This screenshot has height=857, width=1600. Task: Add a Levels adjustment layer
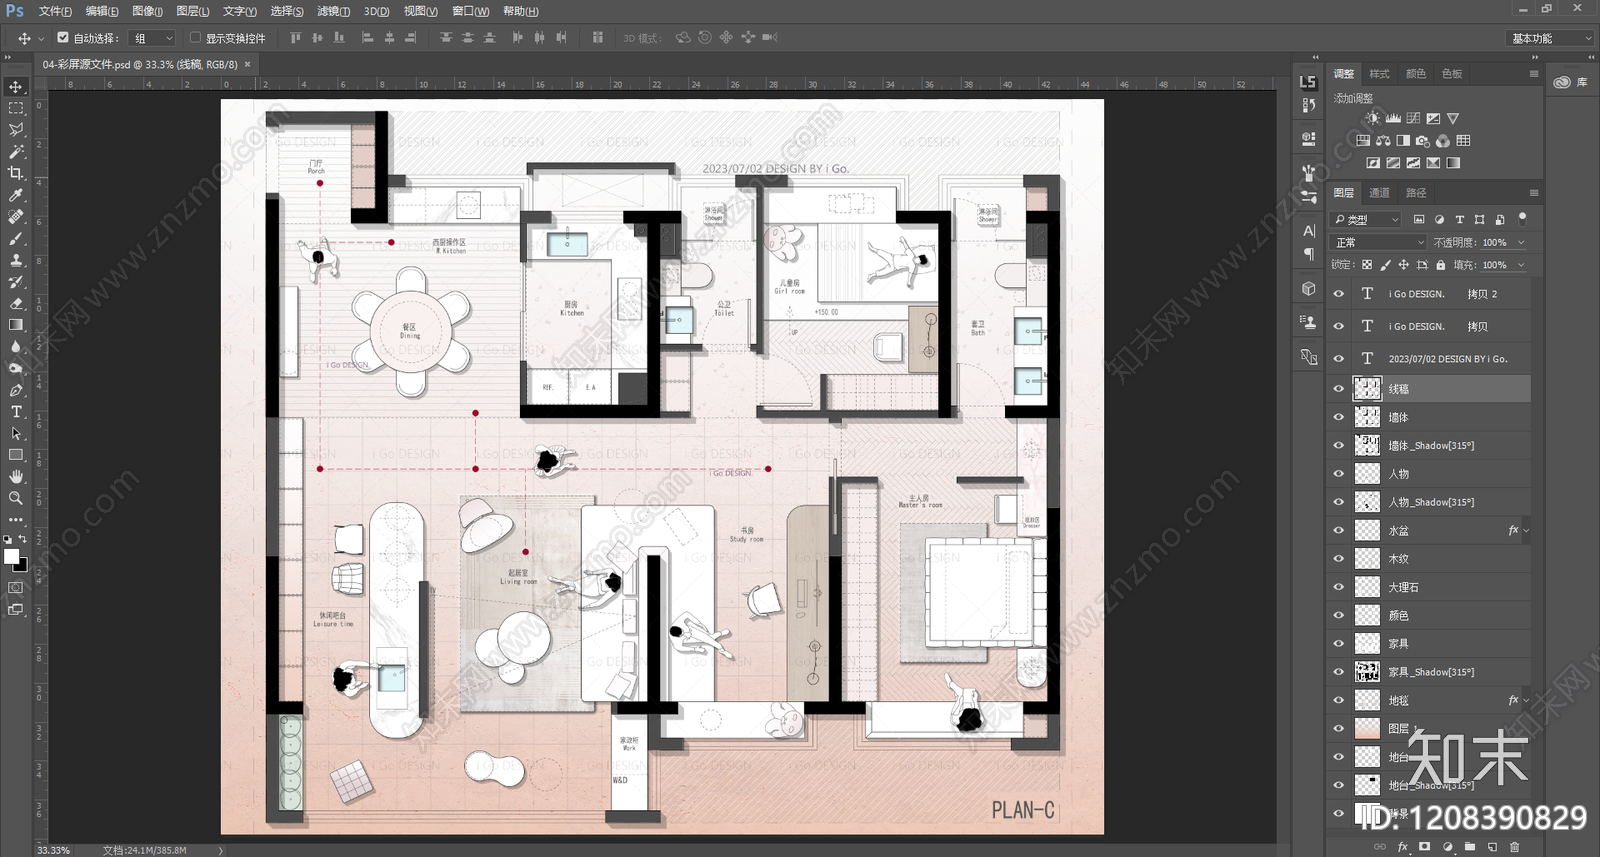click(1393, 118)
